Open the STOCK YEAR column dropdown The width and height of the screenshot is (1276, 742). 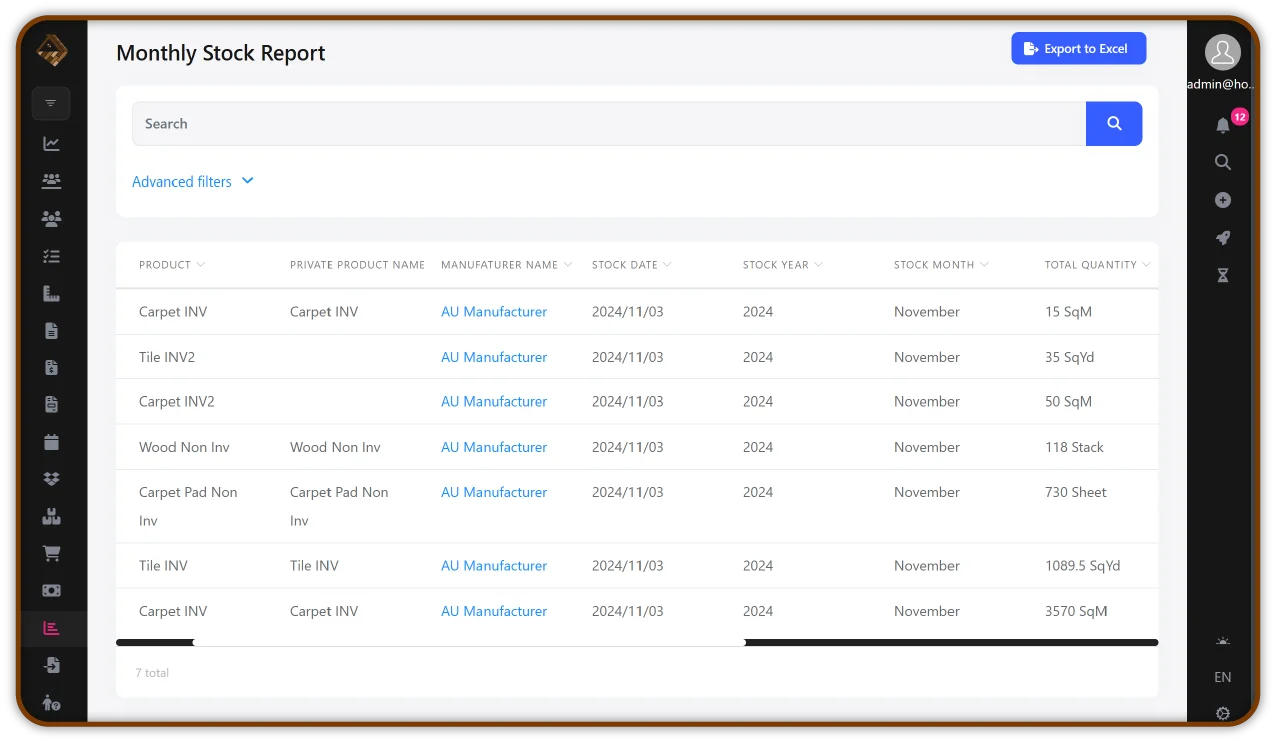coord(818,265)
